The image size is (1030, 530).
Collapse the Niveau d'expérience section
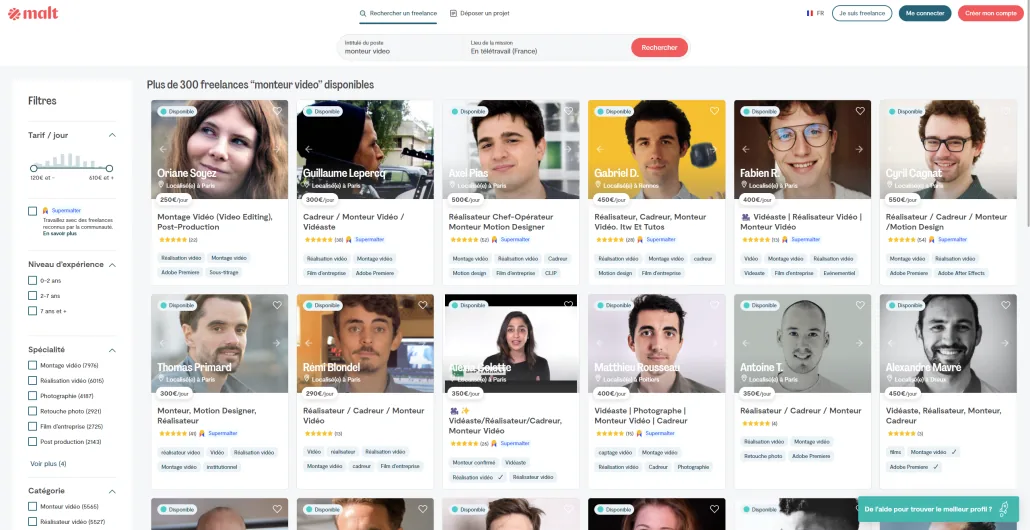[x=112, y=265]
